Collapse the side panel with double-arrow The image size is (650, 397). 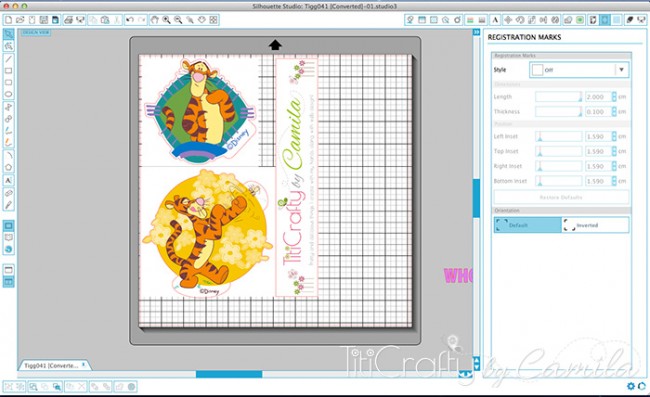476,32
